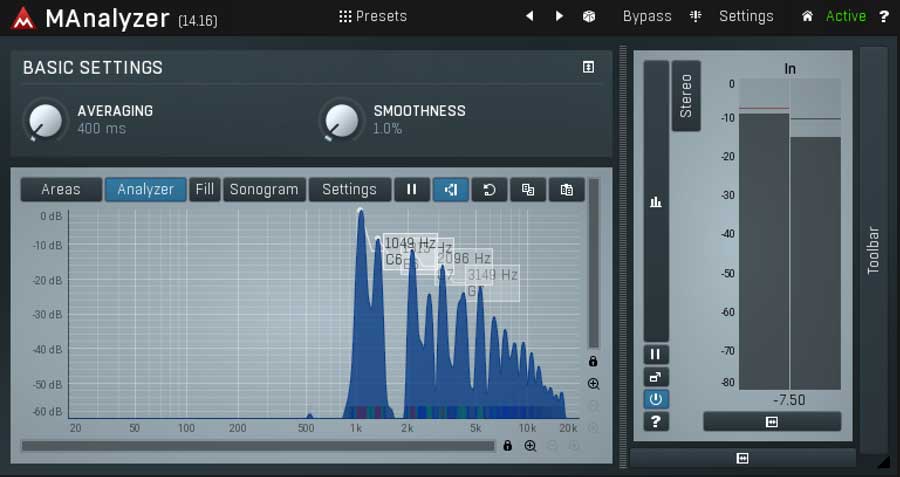Pause the input level meters
This screenshot has width=900, height=477.
(x=655, y=355)
